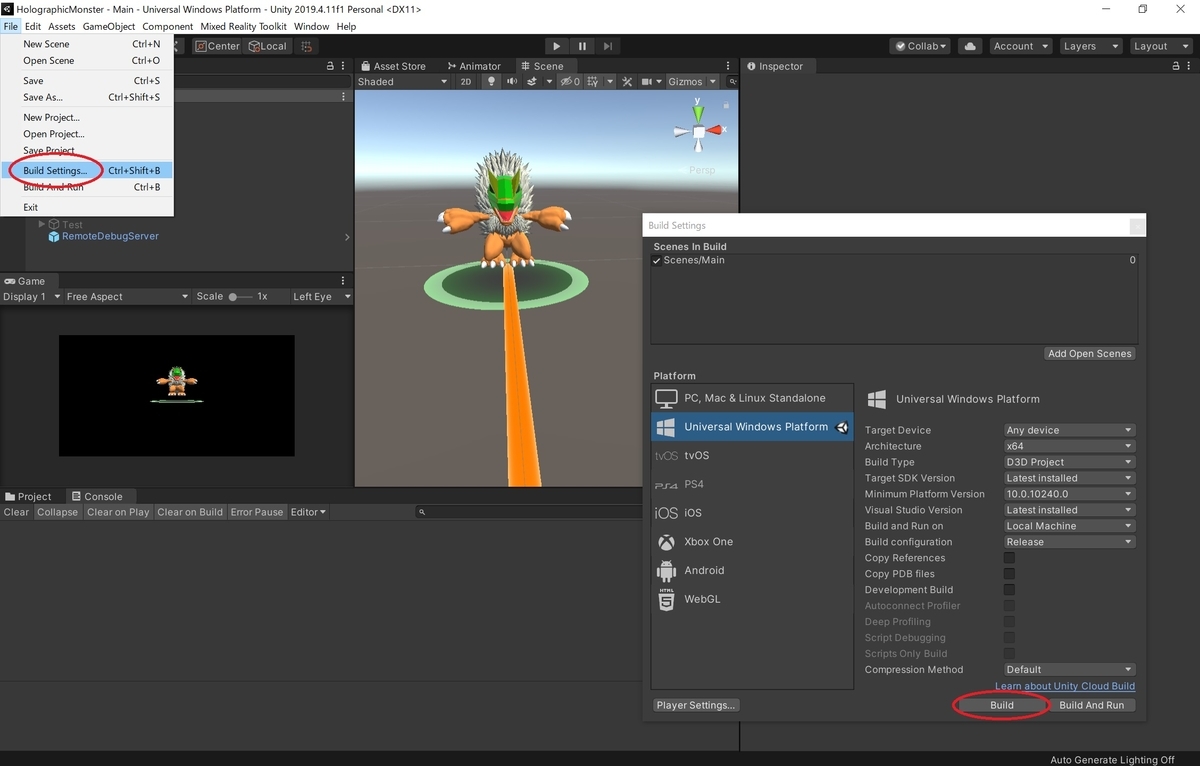
Task: Adjust the Game view Scale slider
Action: click(x=240, y=297)
